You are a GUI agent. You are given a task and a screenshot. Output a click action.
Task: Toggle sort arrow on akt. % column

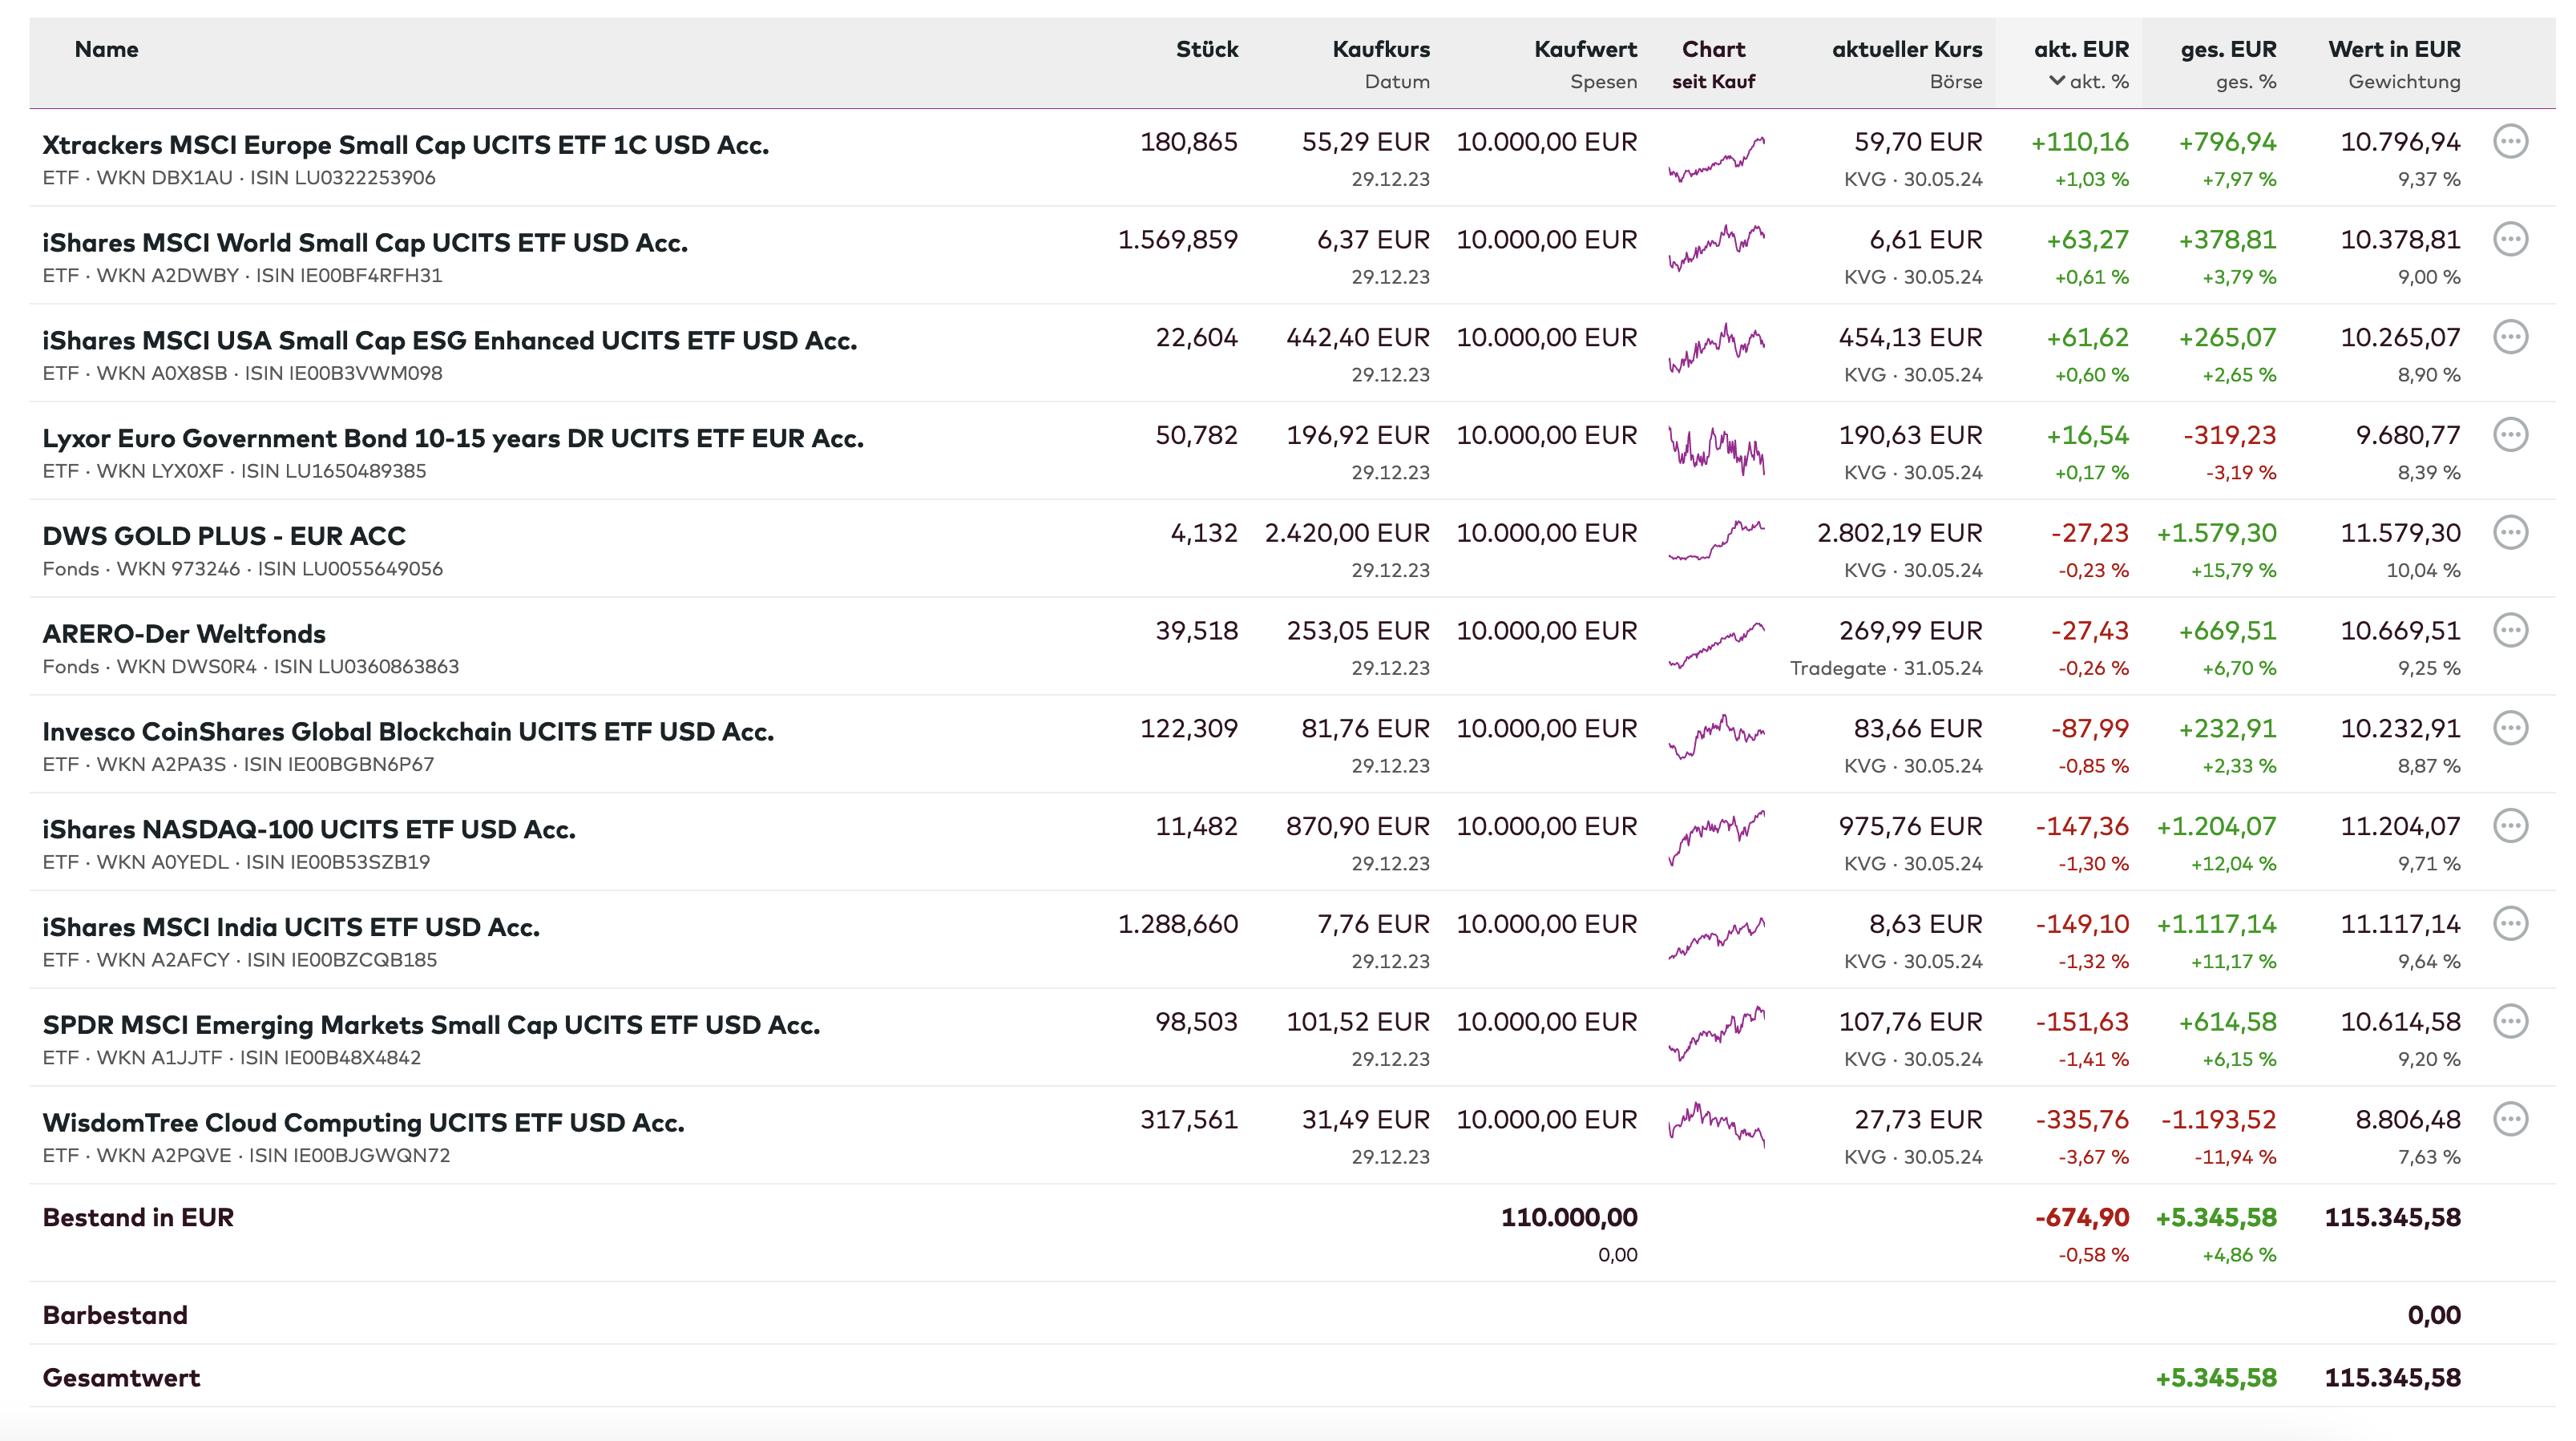point(2057,81)
